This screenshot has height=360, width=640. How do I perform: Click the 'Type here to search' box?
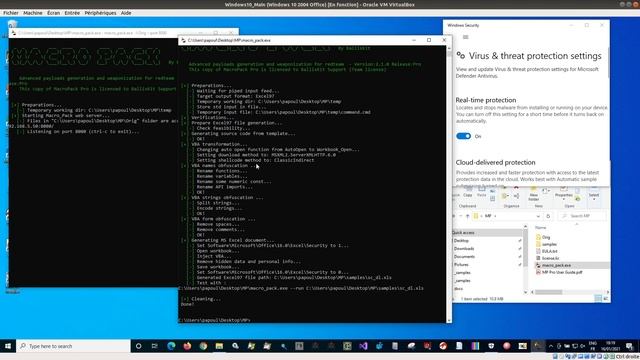pyautogui.click(x=73, y=346)
